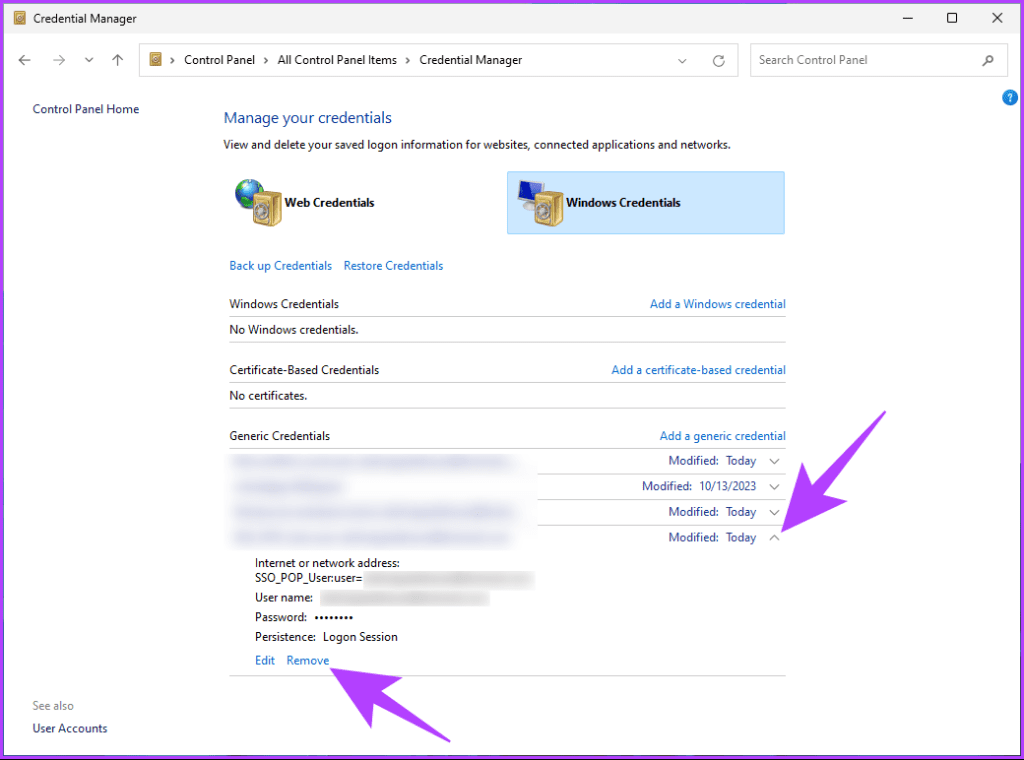Remove the expanded credential
Viewport: 1024px width, 760px height.
[x=308, y=660]
